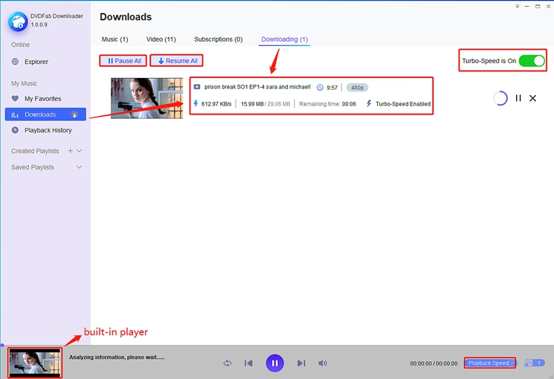Switch to the Video (11) tab
The height and width of the screenshot is (379, 554).
[161, 39]
